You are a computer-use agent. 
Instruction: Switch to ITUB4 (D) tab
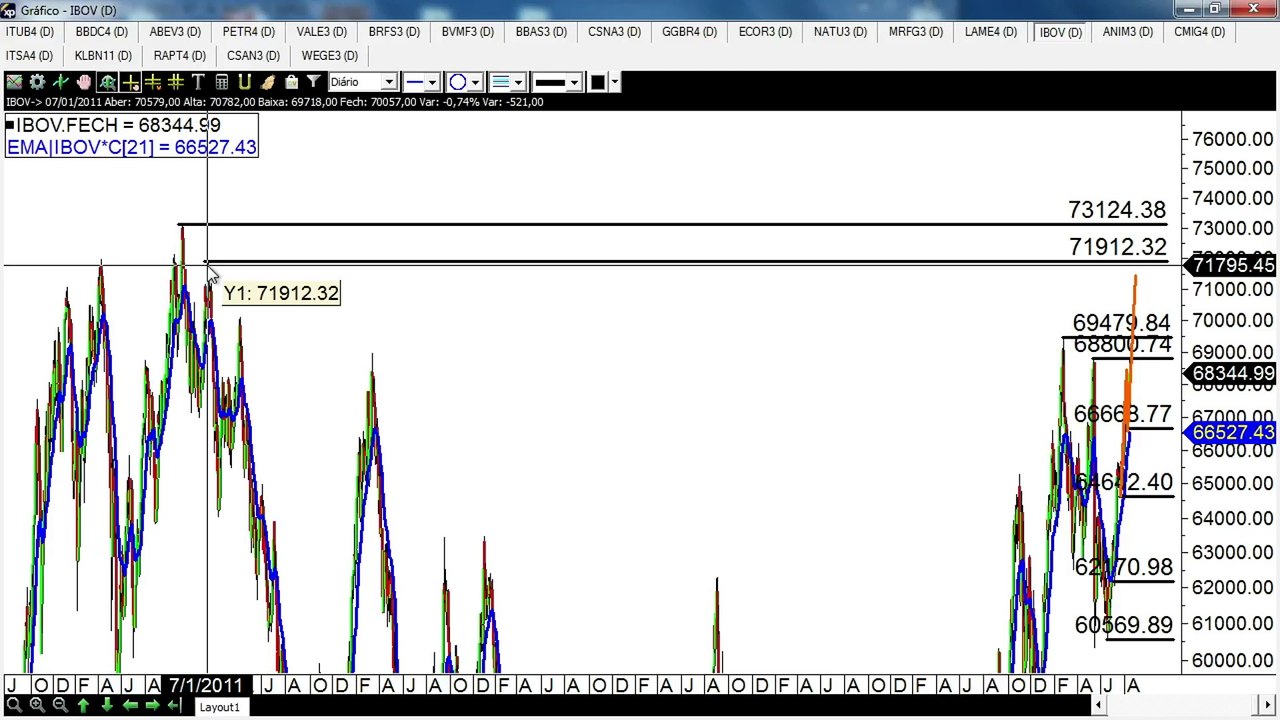(30, 32)
